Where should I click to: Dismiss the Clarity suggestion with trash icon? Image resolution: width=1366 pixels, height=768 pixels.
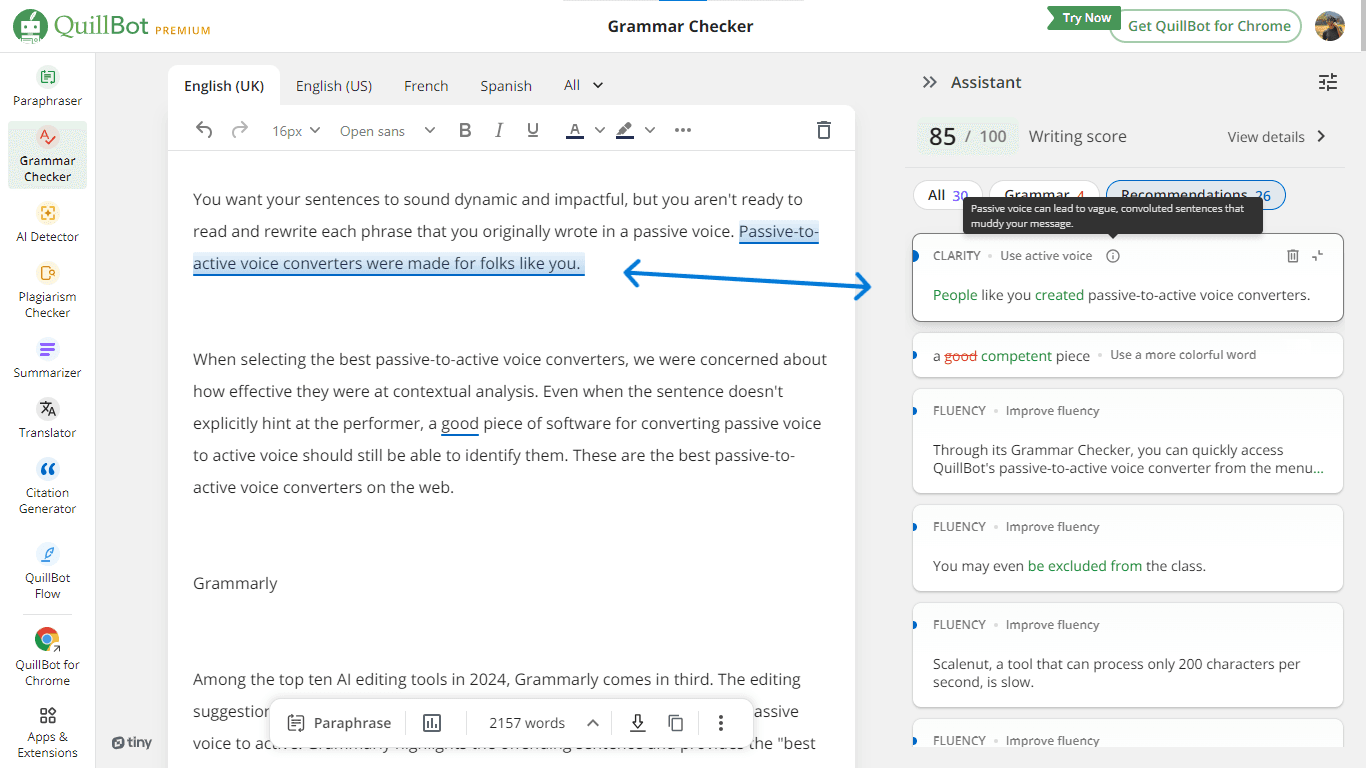1292,256
